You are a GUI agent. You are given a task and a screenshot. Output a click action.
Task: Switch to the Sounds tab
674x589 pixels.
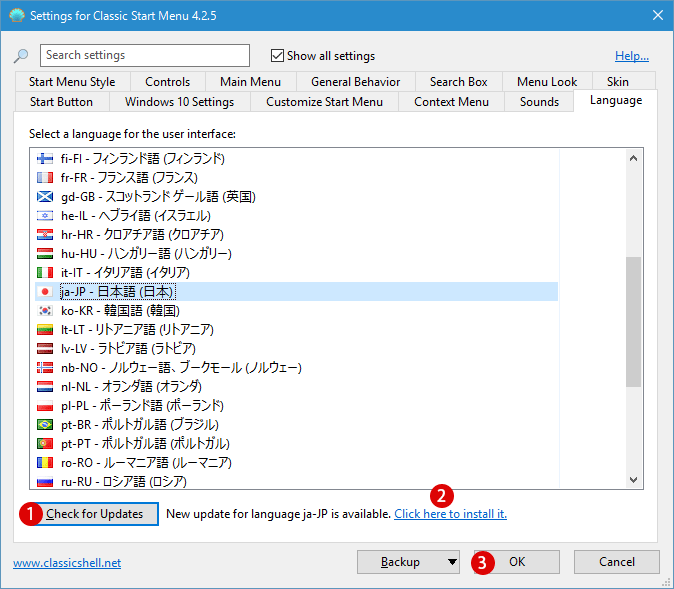pyautogui.click(x=539, y=102)
